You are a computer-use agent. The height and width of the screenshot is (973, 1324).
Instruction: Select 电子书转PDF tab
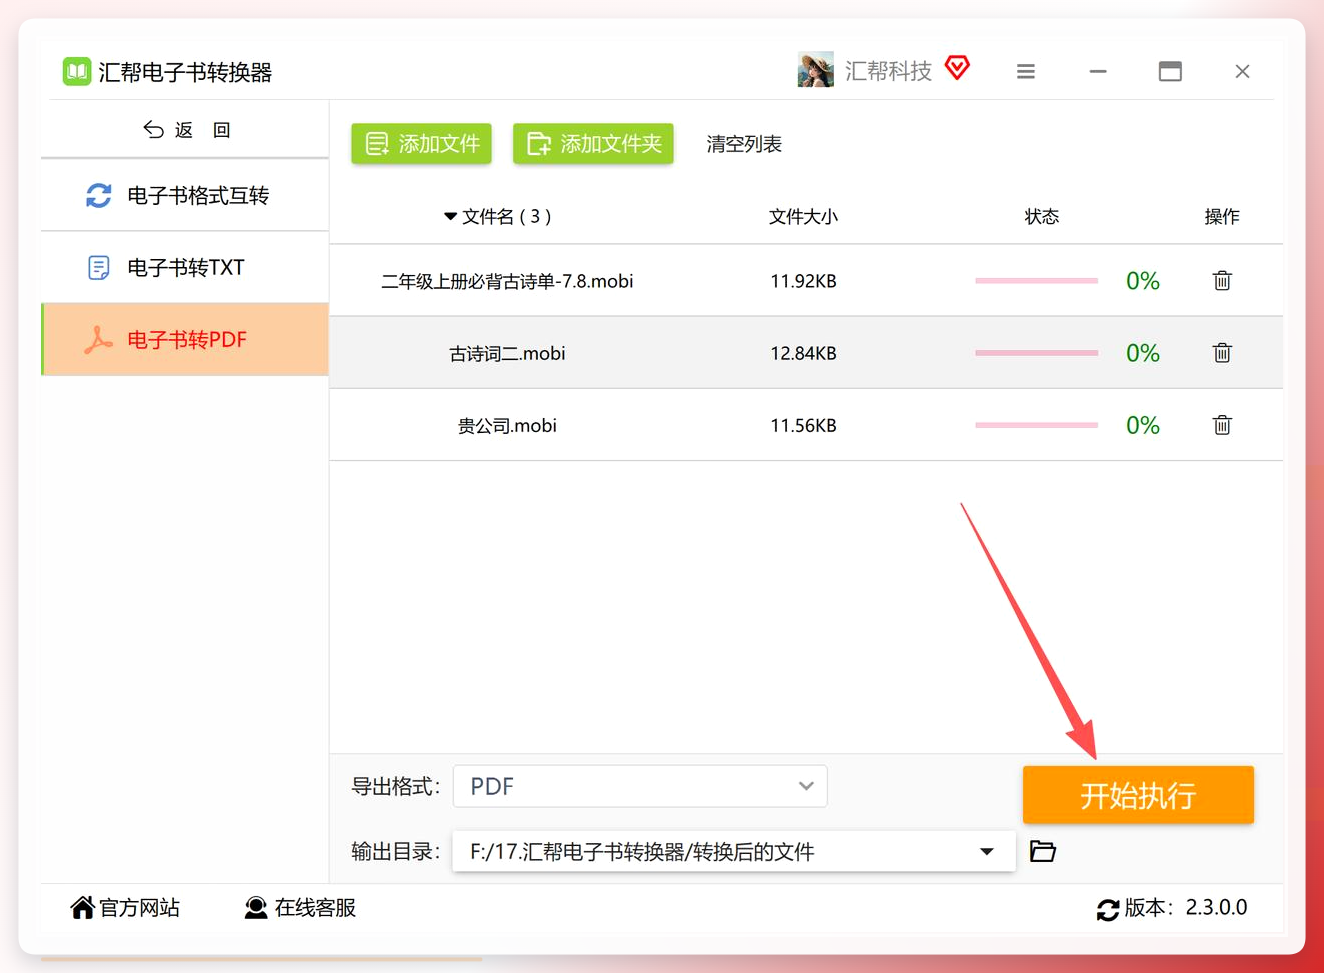click(x=185, y=339)
